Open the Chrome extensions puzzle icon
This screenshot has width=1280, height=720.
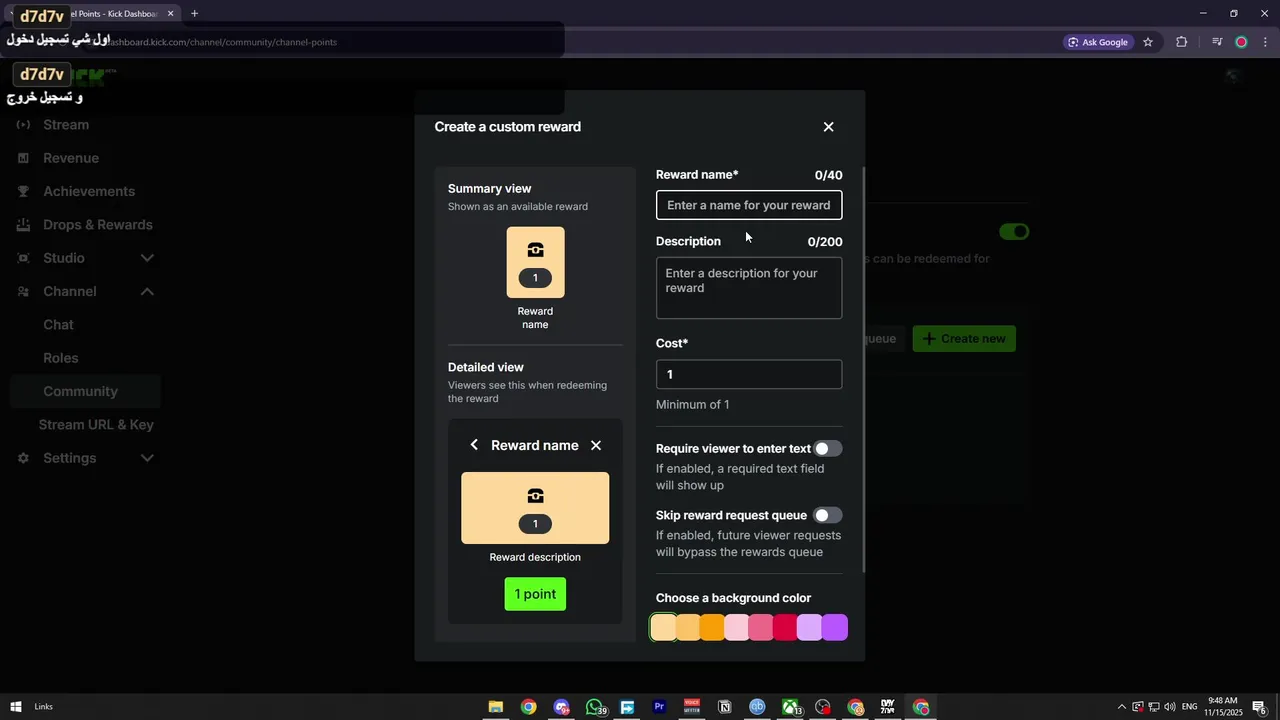point(1182,42)
